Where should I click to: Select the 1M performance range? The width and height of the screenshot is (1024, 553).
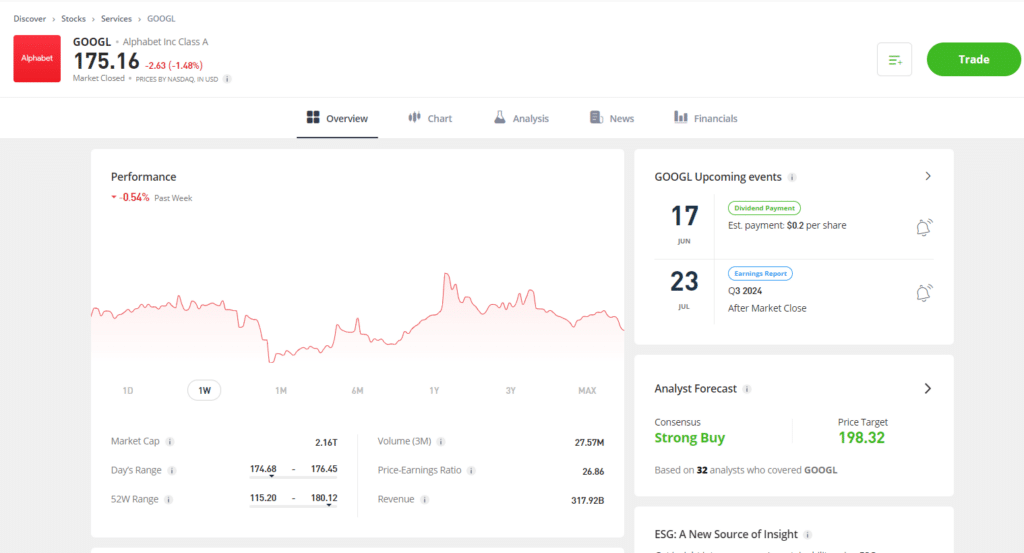pos(281,390)
